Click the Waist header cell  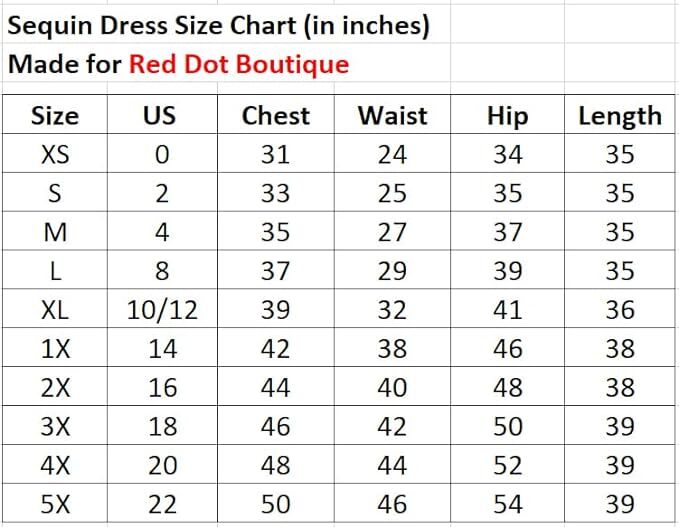click(392, 115)
